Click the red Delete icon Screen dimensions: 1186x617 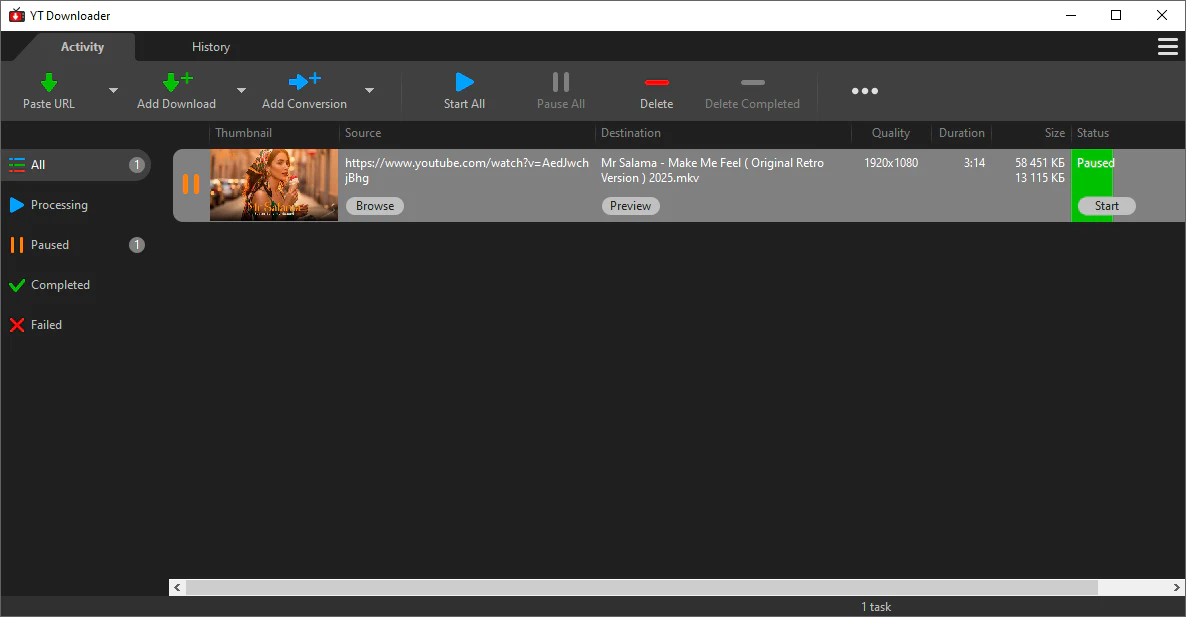[x=656, y=82]
